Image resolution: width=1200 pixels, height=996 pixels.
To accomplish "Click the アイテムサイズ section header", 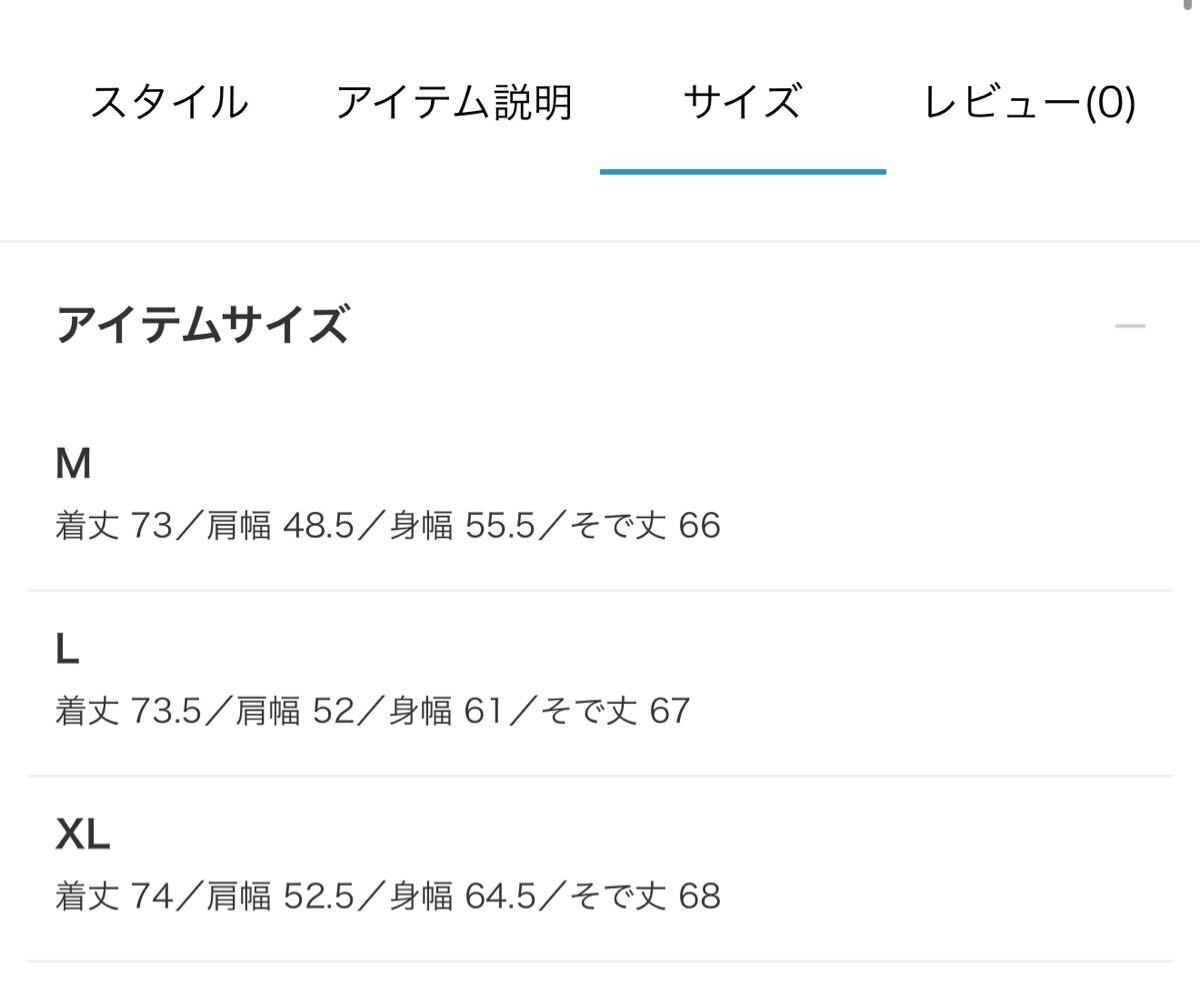I will click(202, 326).
